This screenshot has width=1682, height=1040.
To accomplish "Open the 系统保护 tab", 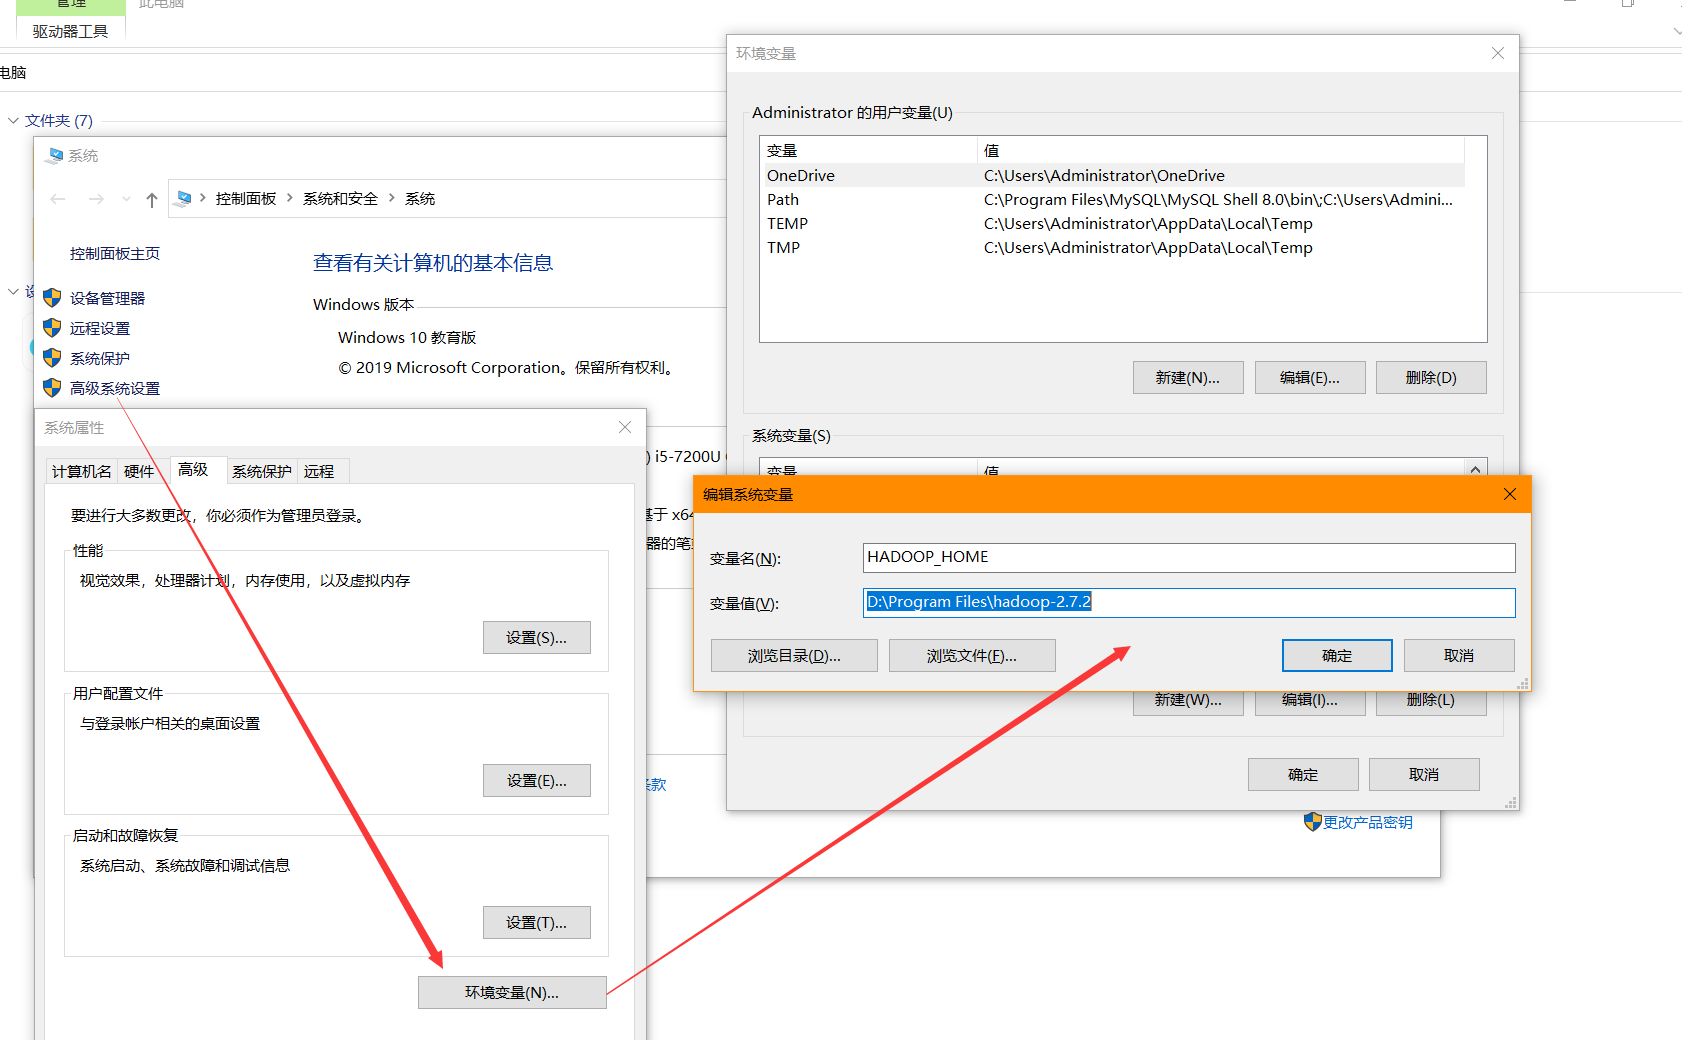I will [262, 472].
